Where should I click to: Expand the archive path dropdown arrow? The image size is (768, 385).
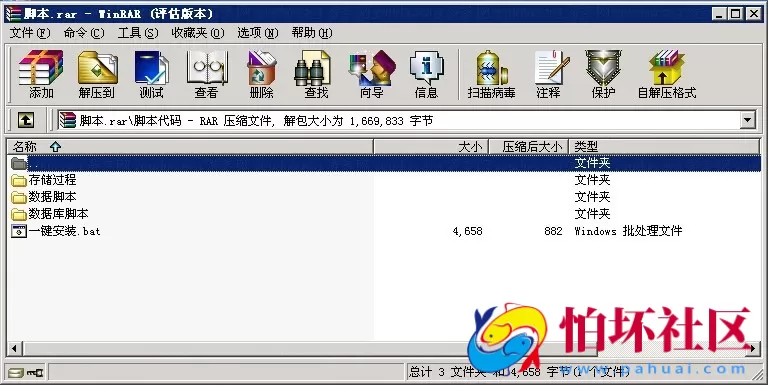pyautogui.click(x=747, y=120)
